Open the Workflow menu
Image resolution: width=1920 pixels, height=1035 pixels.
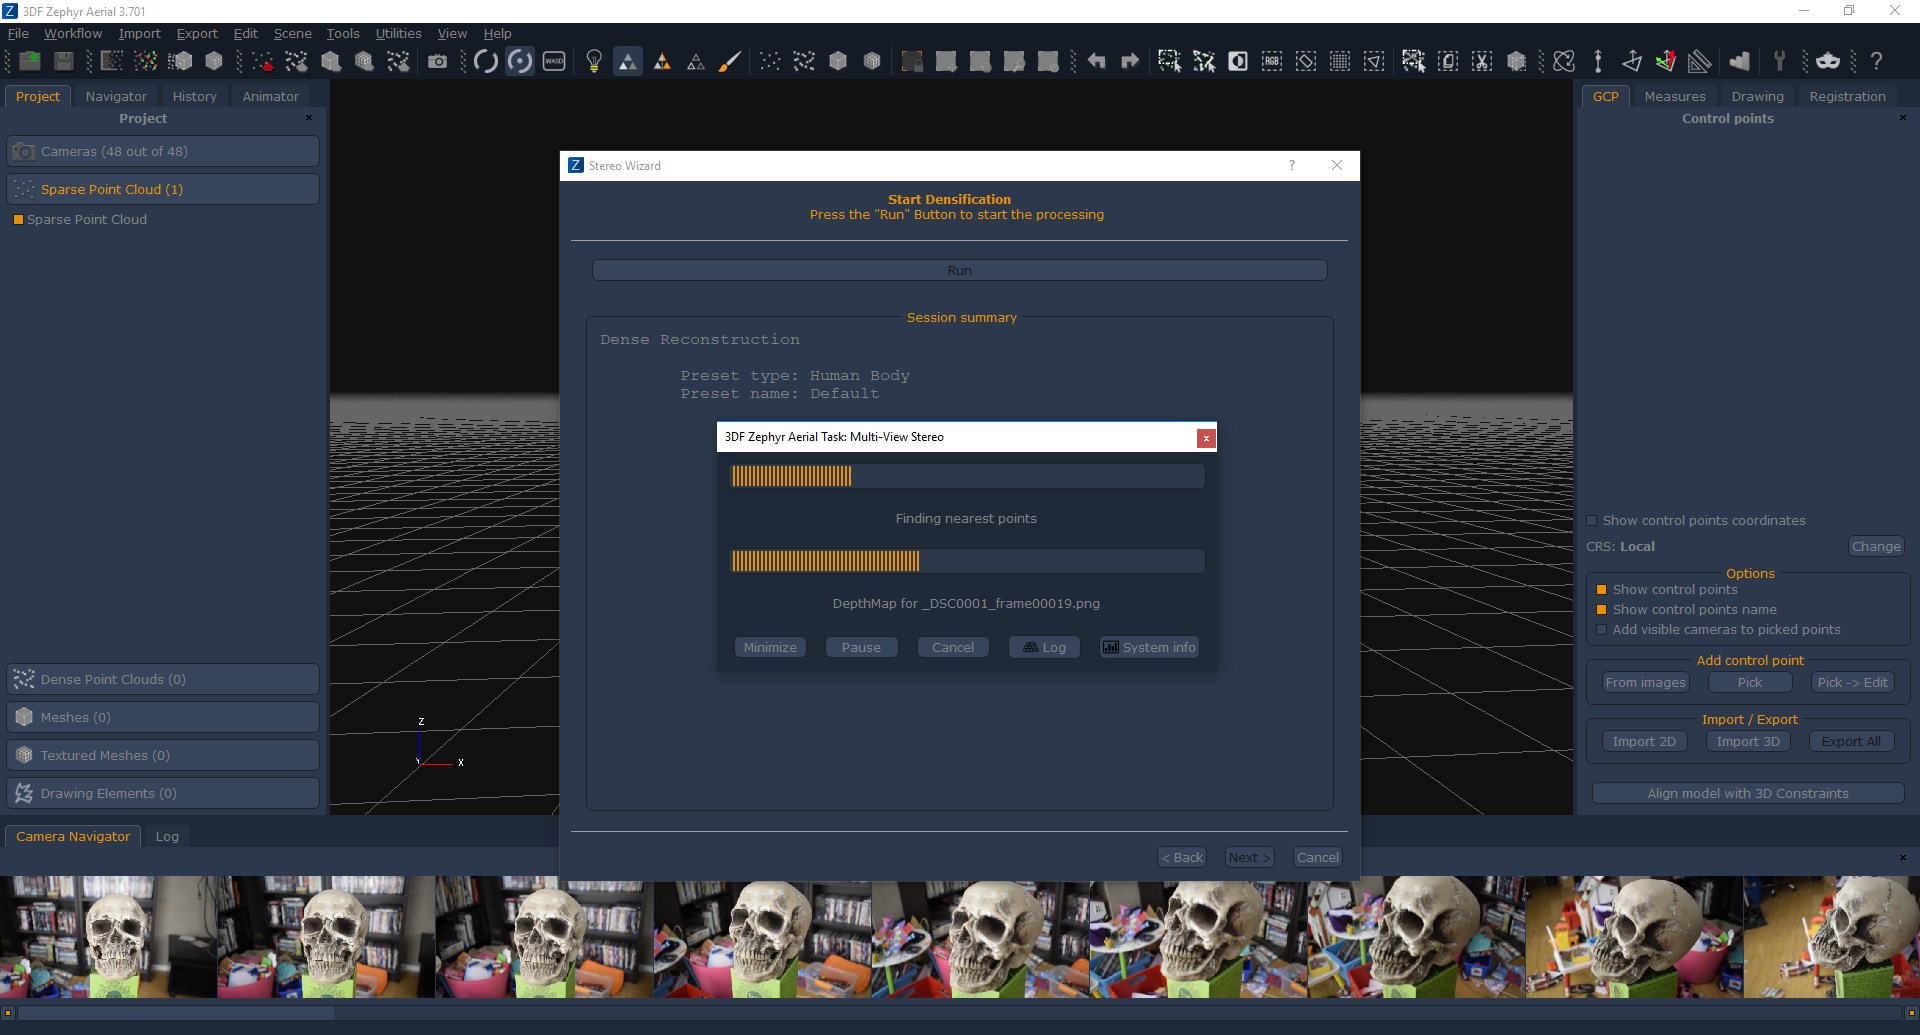tap(73, 33)
